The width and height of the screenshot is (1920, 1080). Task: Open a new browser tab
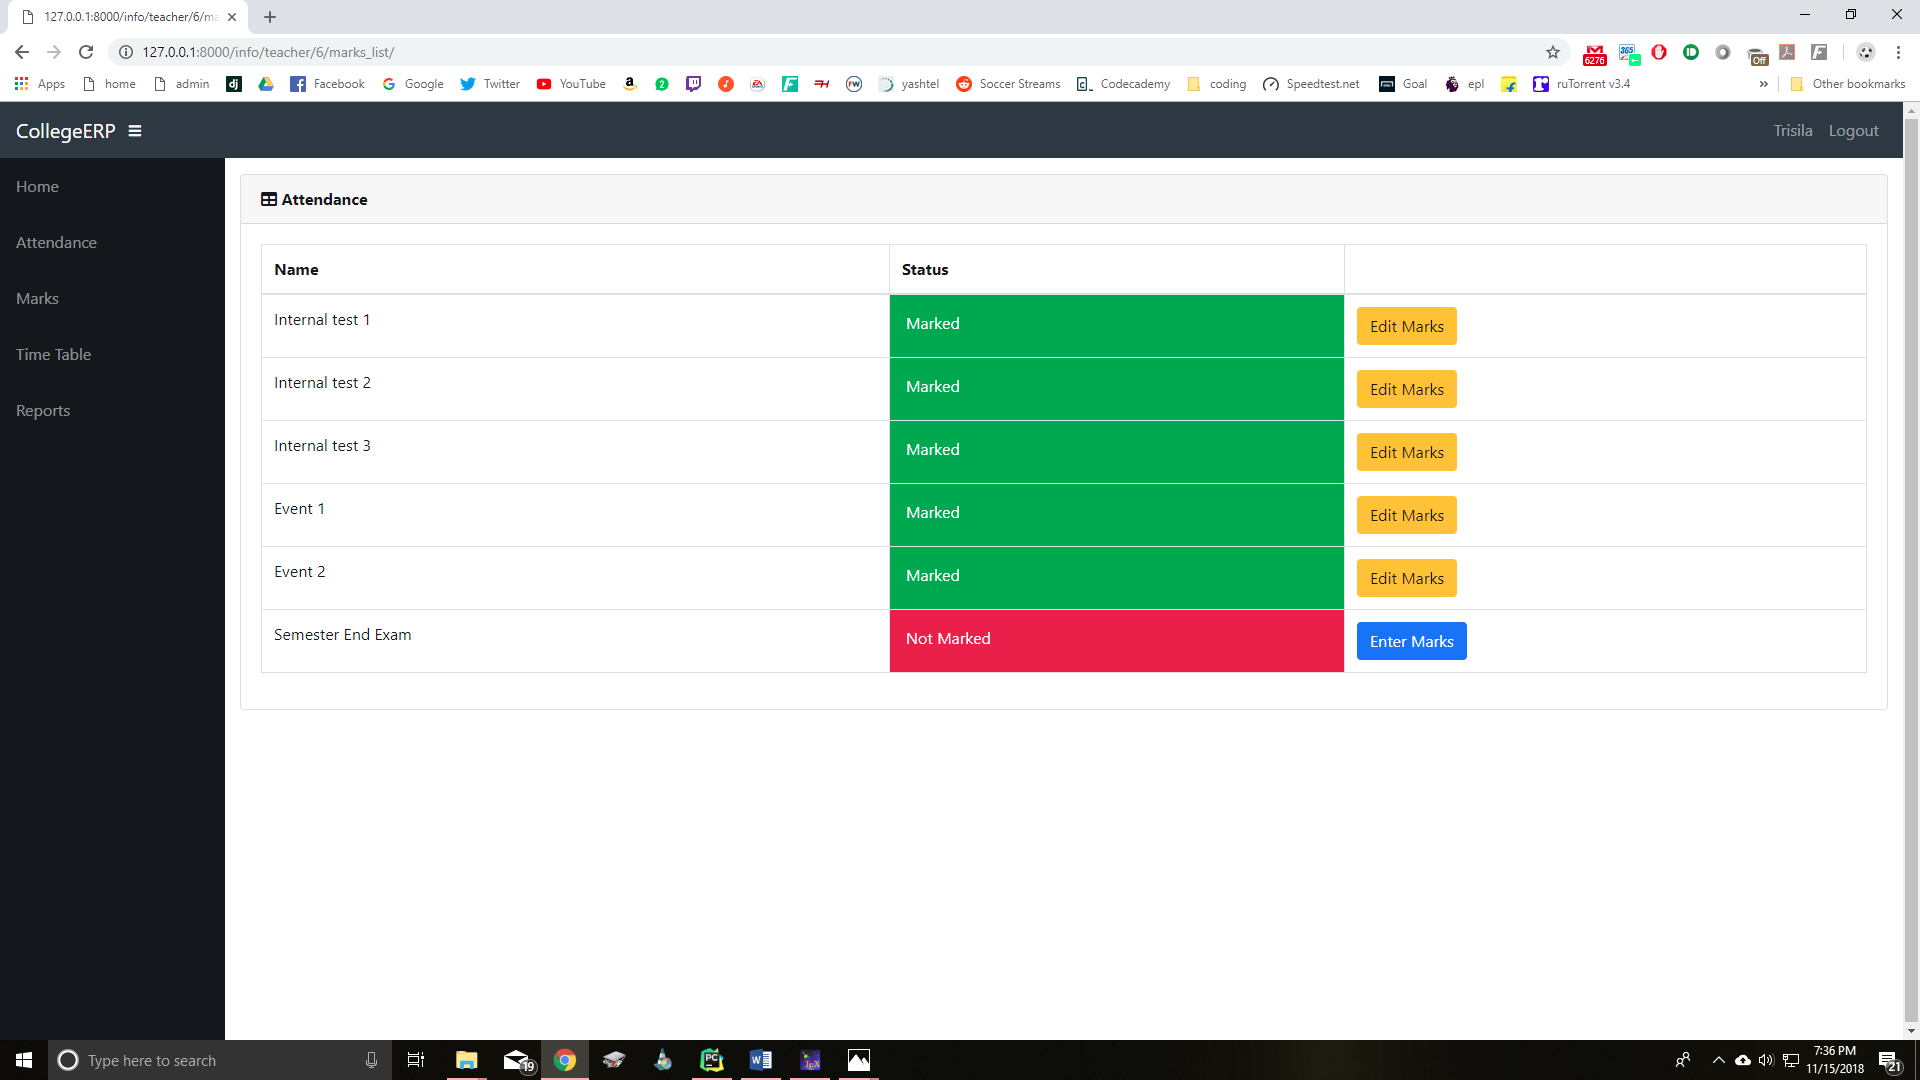tap(270, 17)
